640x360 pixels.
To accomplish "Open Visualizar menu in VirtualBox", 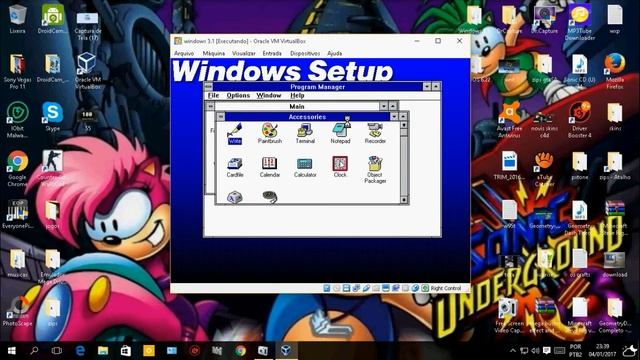I will [244, 53].
